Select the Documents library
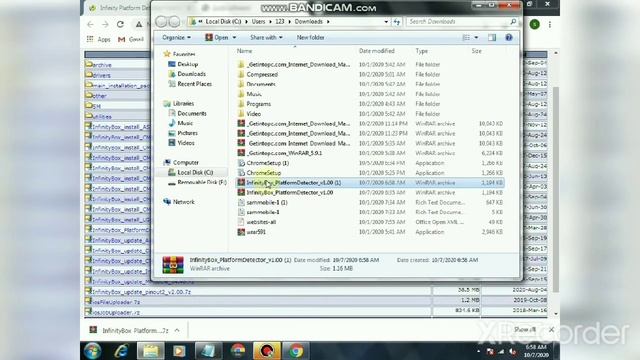This screenshot has height=360, width=640. (192, 113)
